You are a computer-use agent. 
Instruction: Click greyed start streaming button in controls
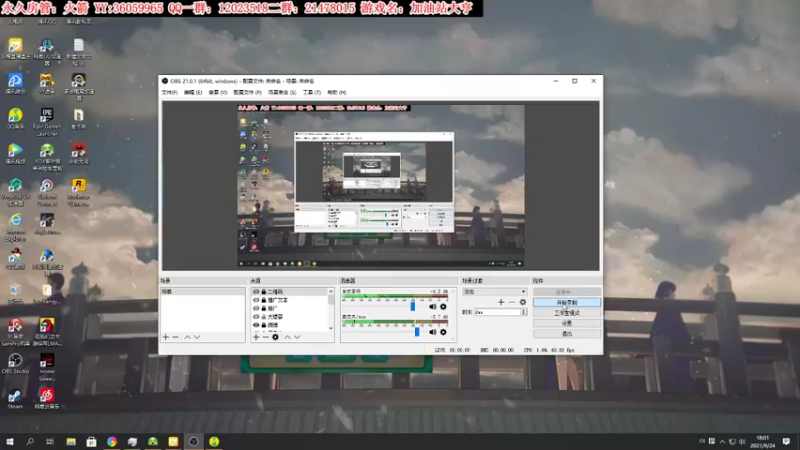click(567, 292)
